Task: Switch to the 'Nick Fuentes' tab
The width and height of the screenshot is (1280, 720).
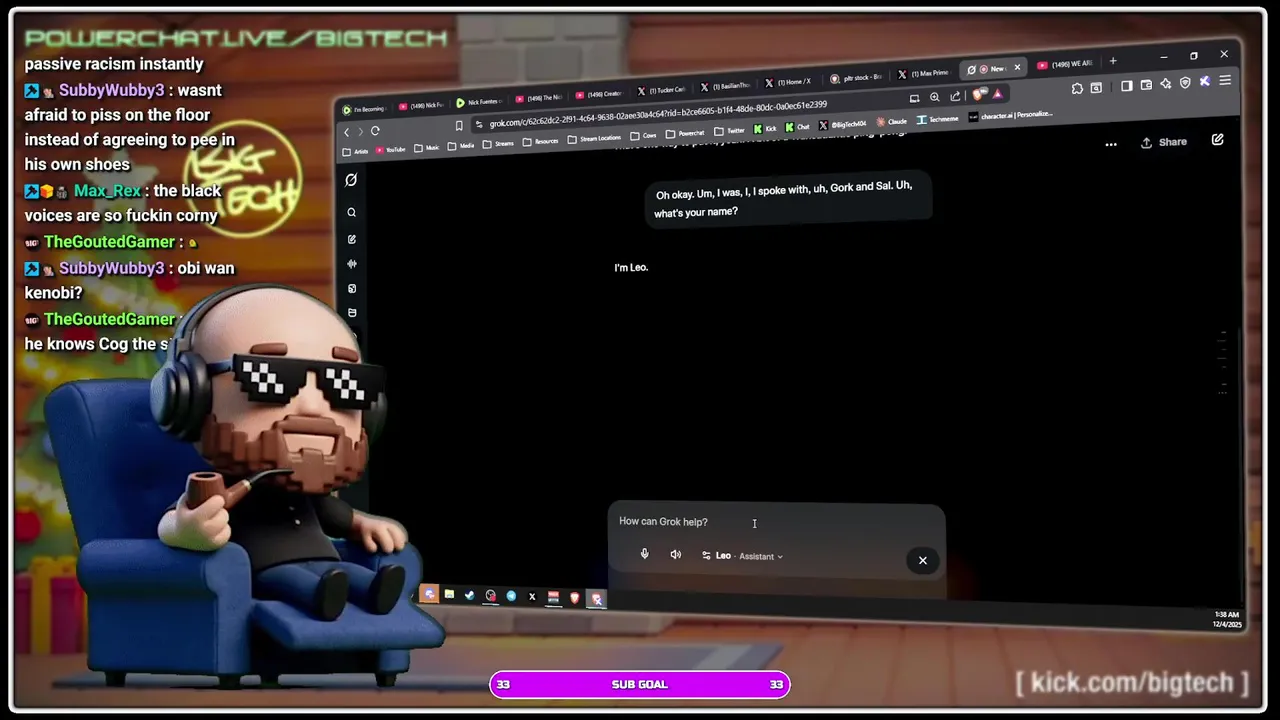Action: point(480,102)
